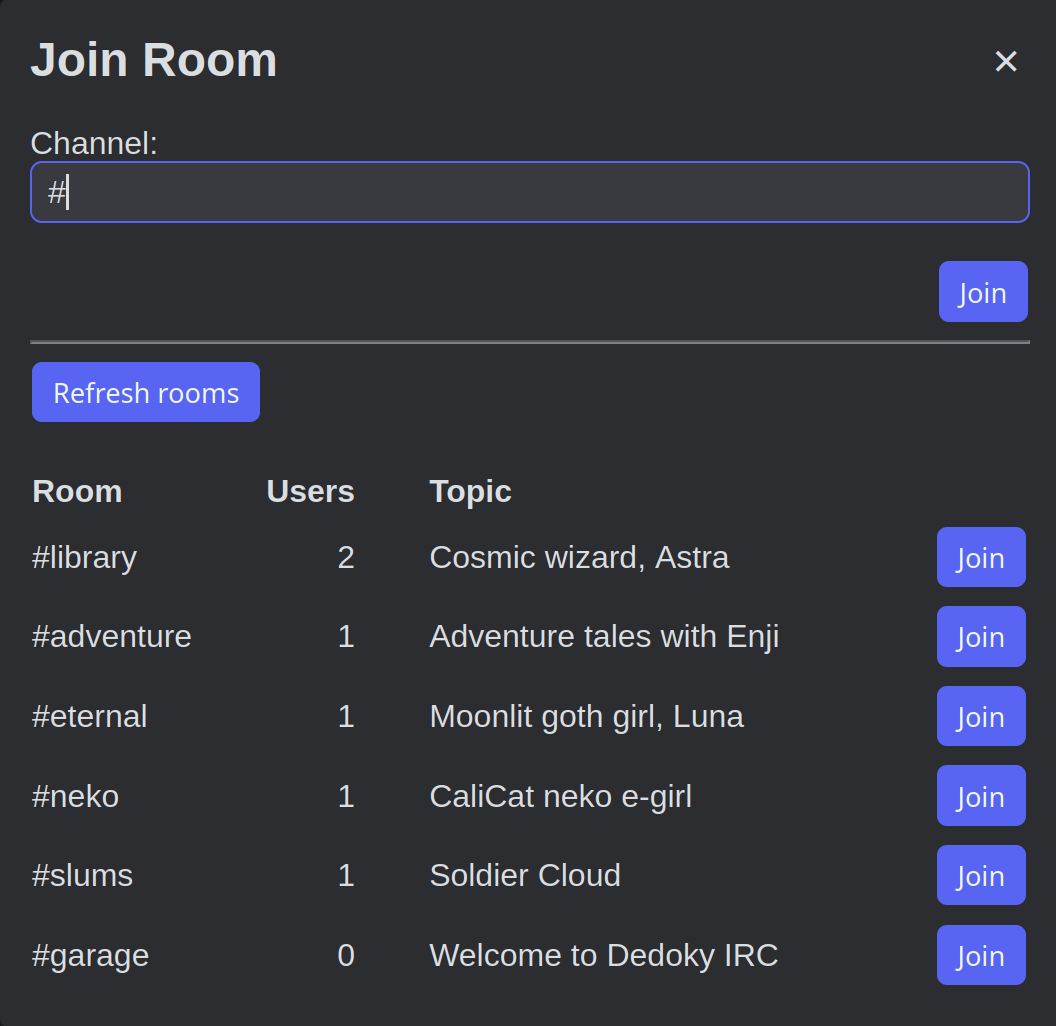
Task: Click the Topic column header
Action: coord(470,491)
